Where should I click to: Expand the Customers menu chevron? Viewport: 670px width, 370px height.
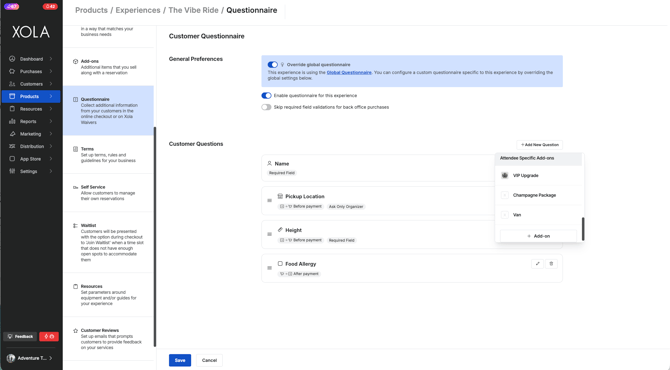(51, 84)
